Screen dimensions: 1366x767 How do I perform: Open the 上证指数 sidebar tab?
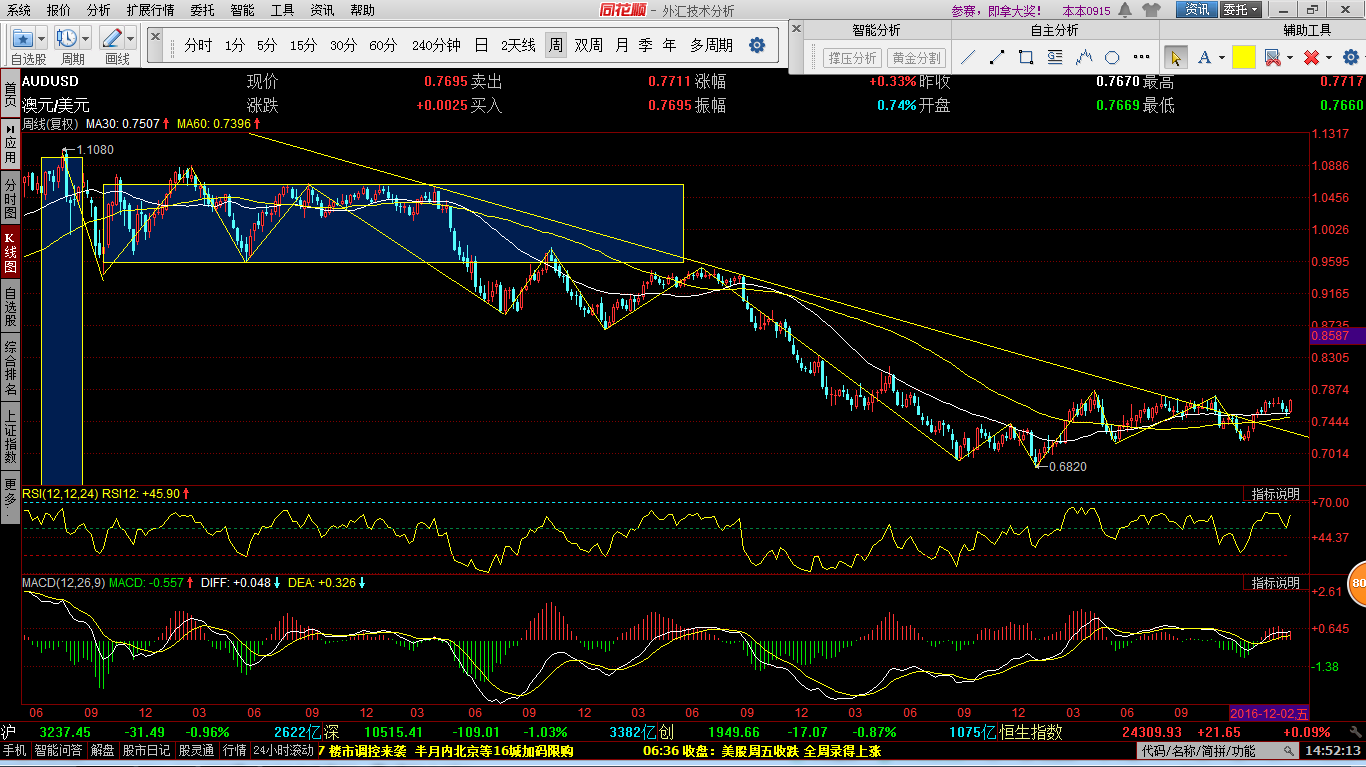click(10, 436)
